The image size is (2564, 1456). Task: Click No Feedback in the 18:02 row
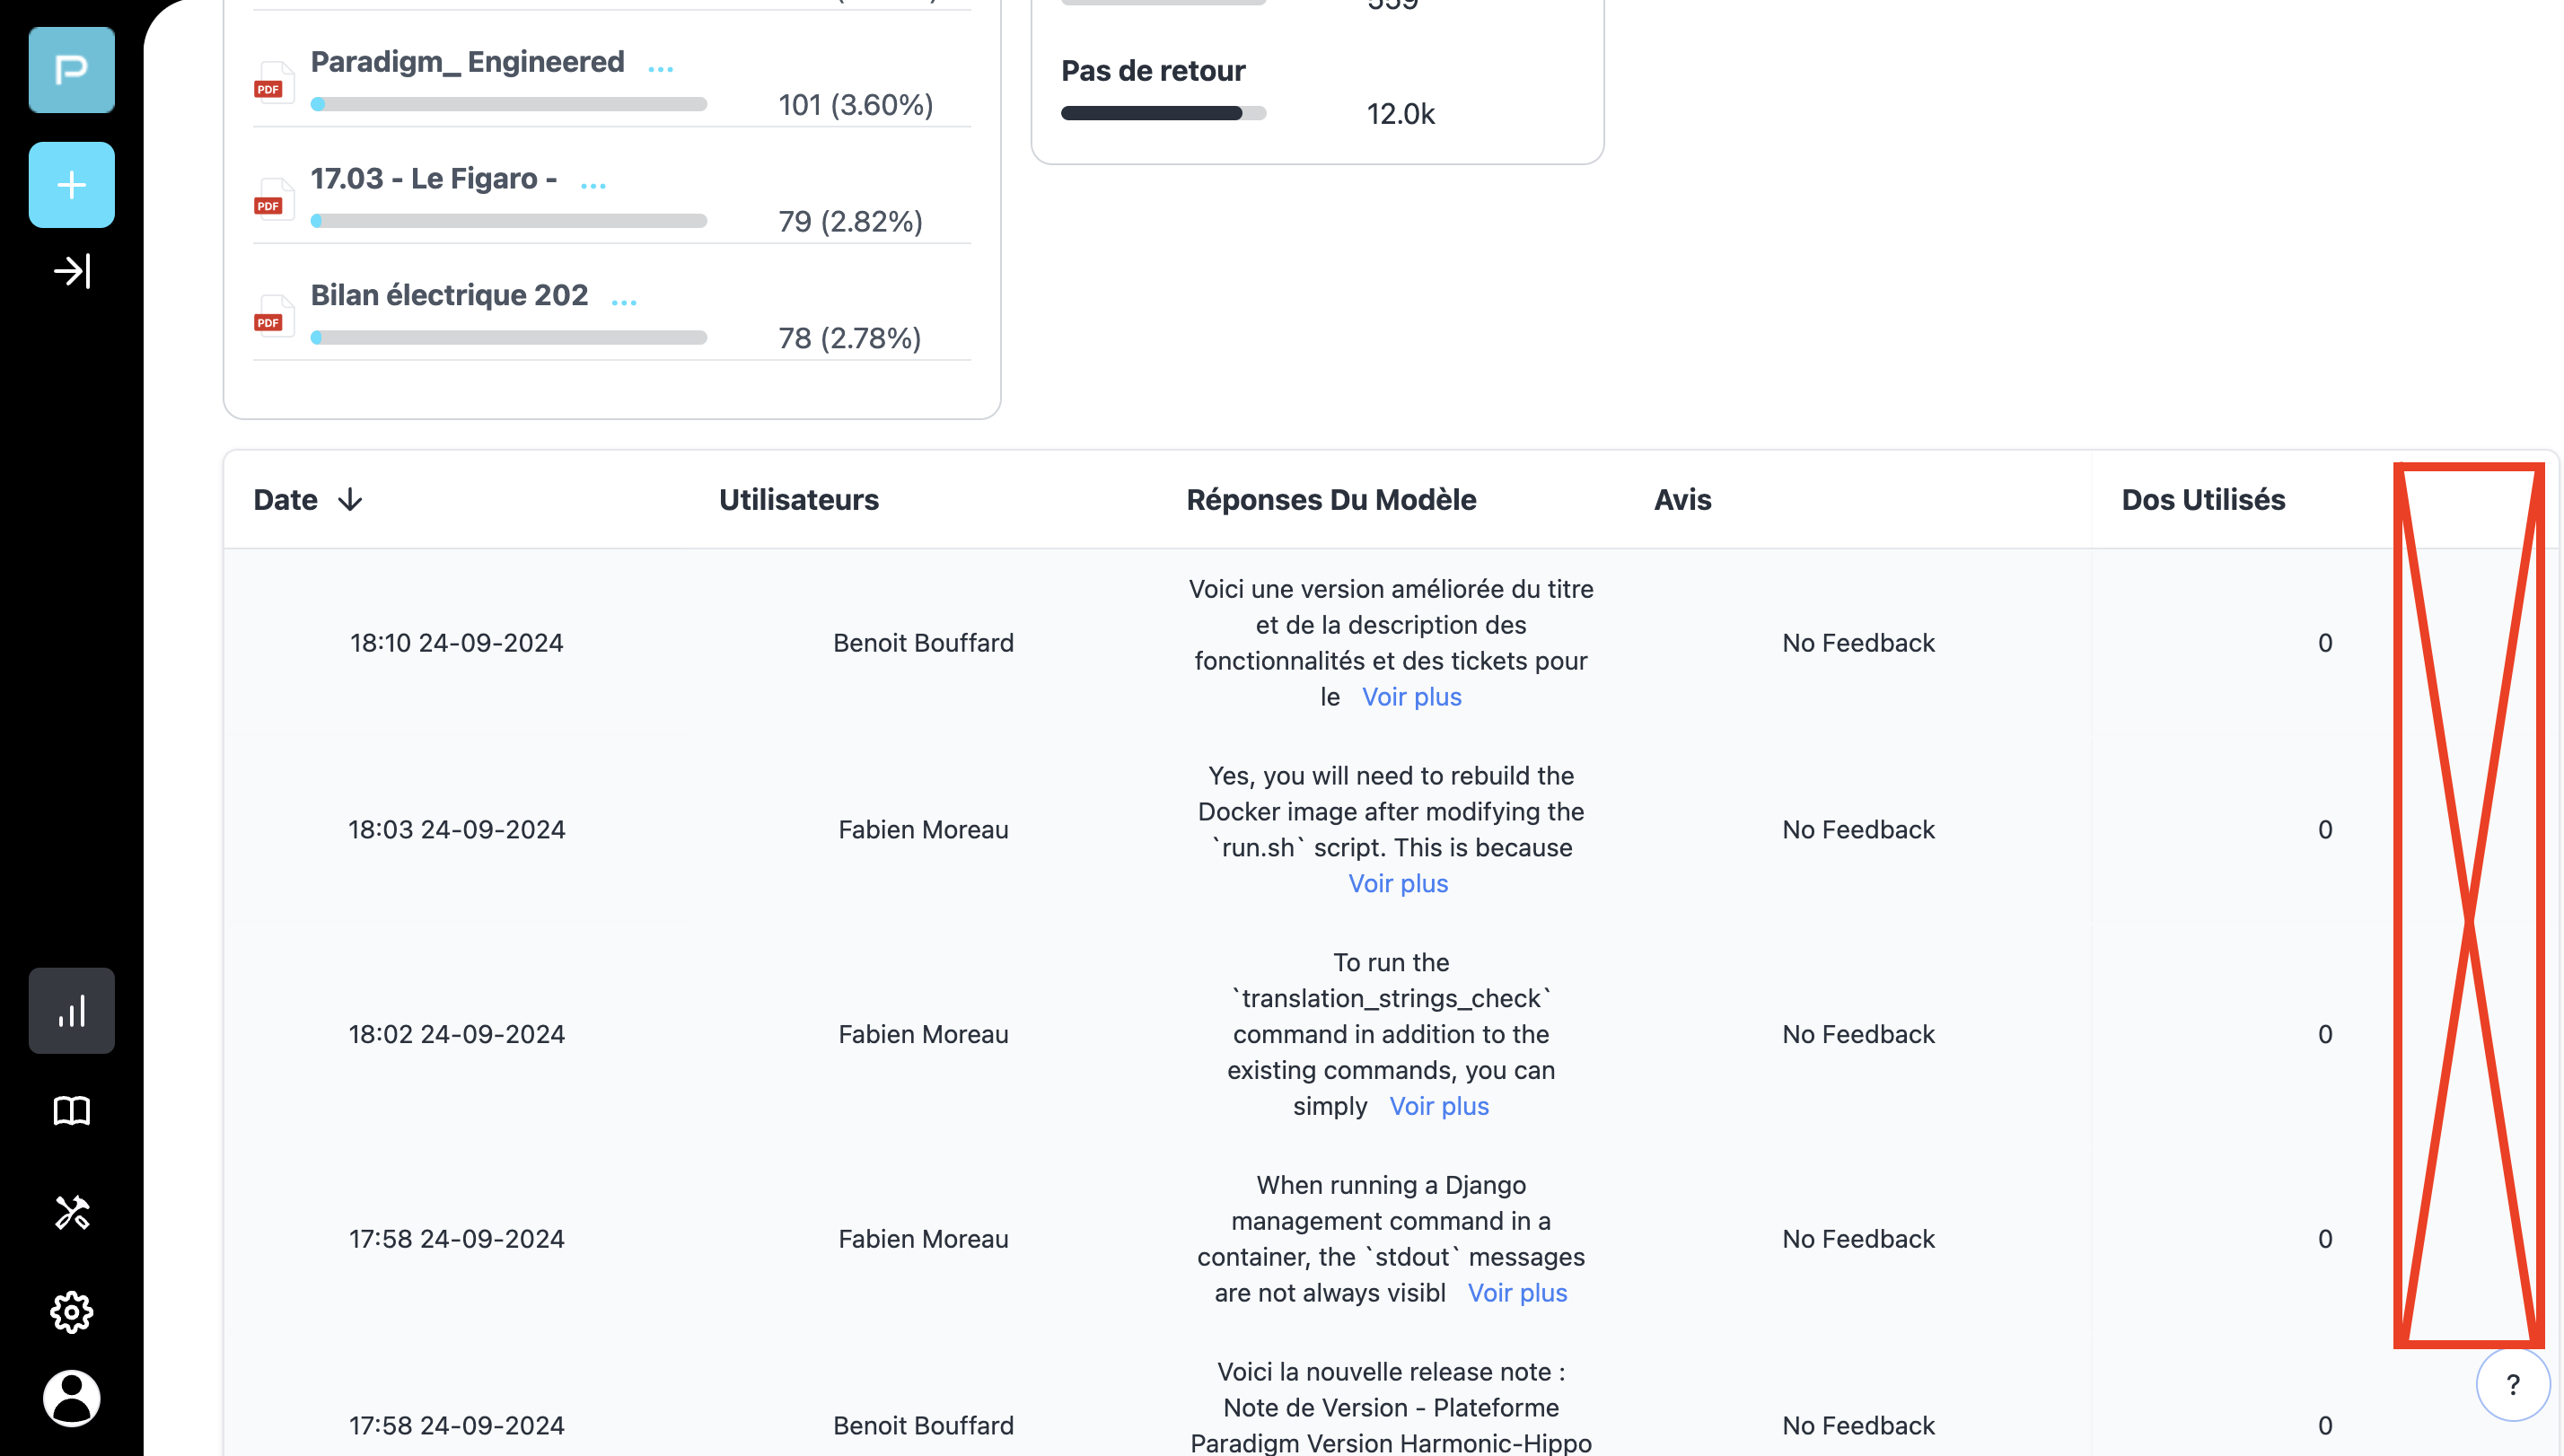click(x=1858, y=1034)
